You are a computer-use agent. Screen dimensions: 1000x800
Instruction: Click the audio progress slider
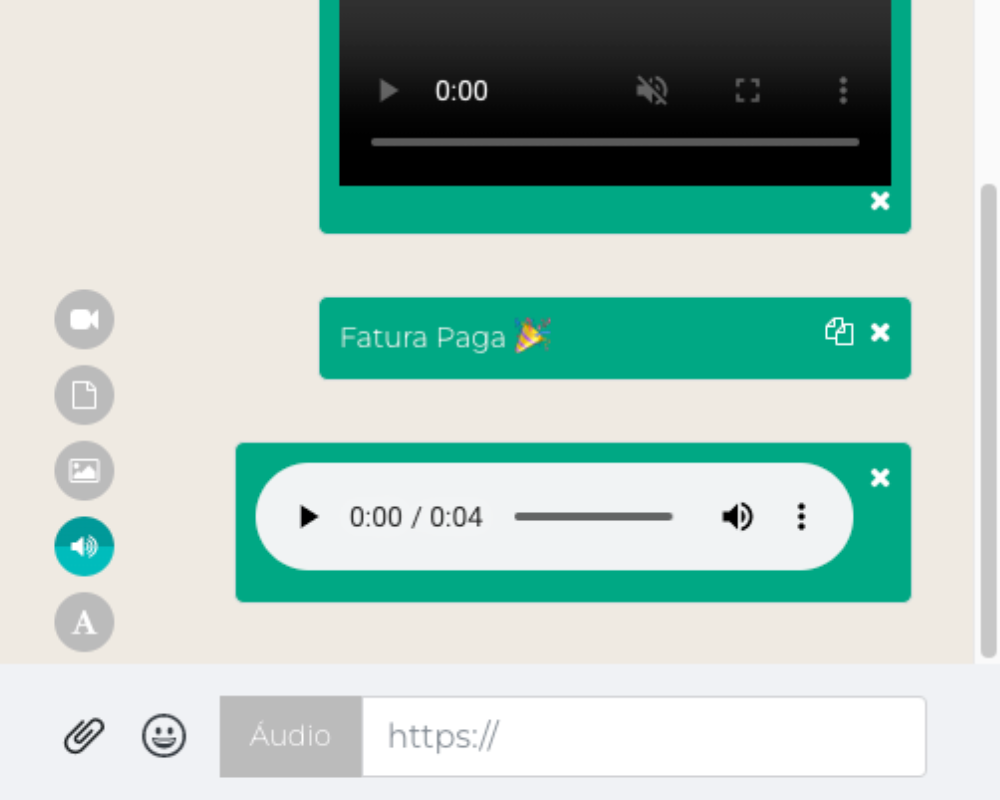(x=593, y=517)
